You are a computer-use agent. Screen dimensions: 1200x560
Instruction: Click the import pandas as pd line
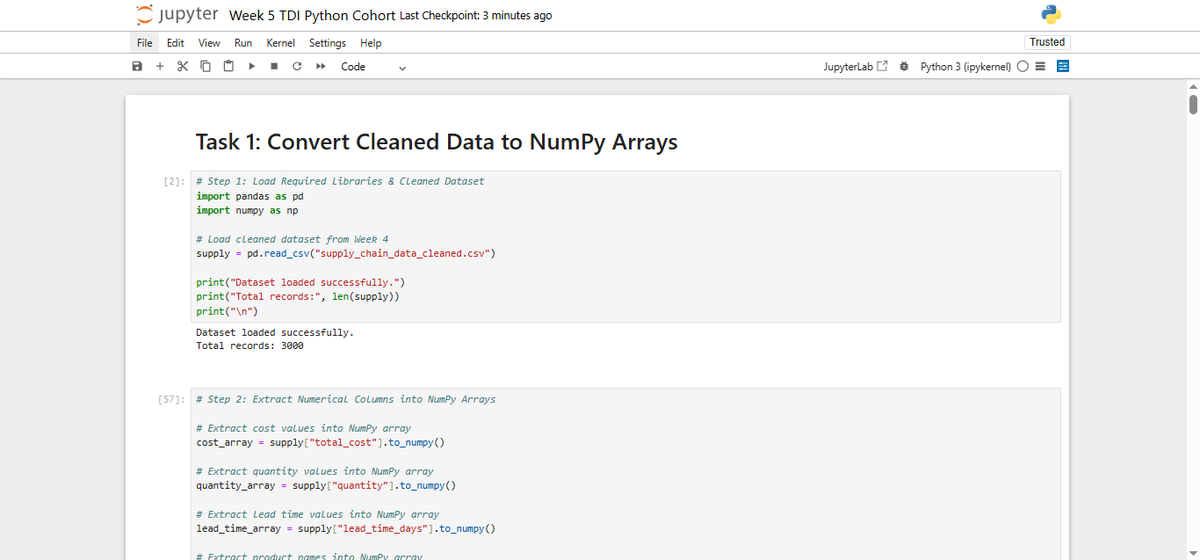250,196
